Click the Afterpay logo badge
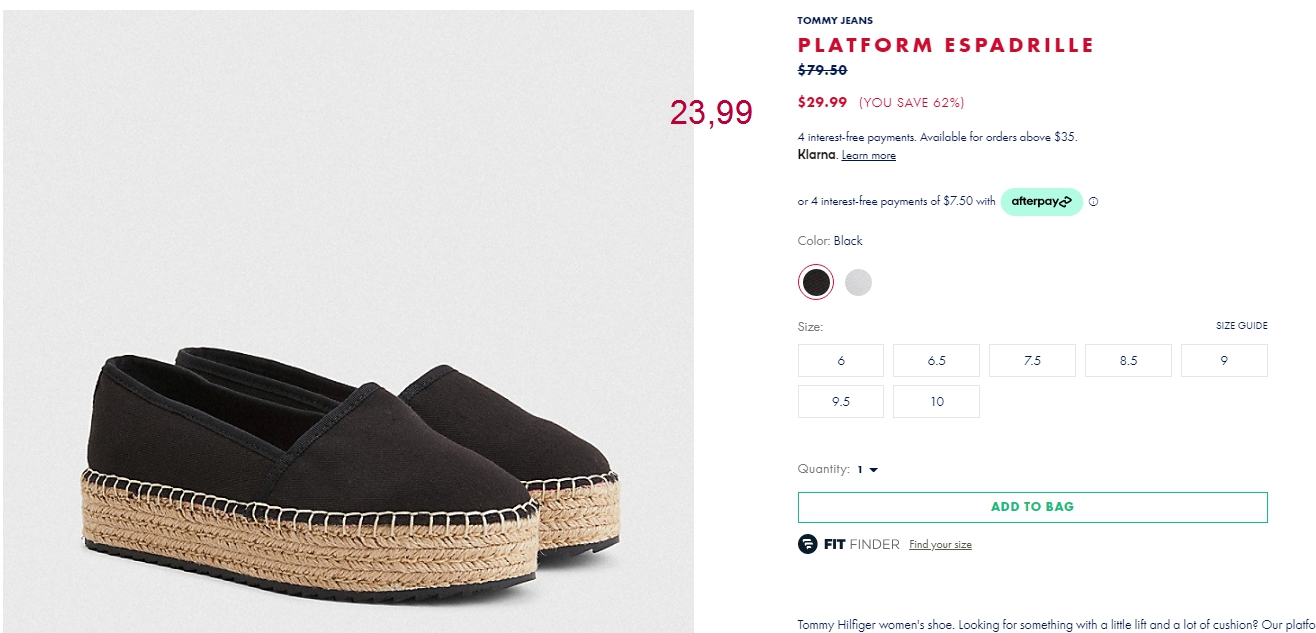 [1041, 201]
